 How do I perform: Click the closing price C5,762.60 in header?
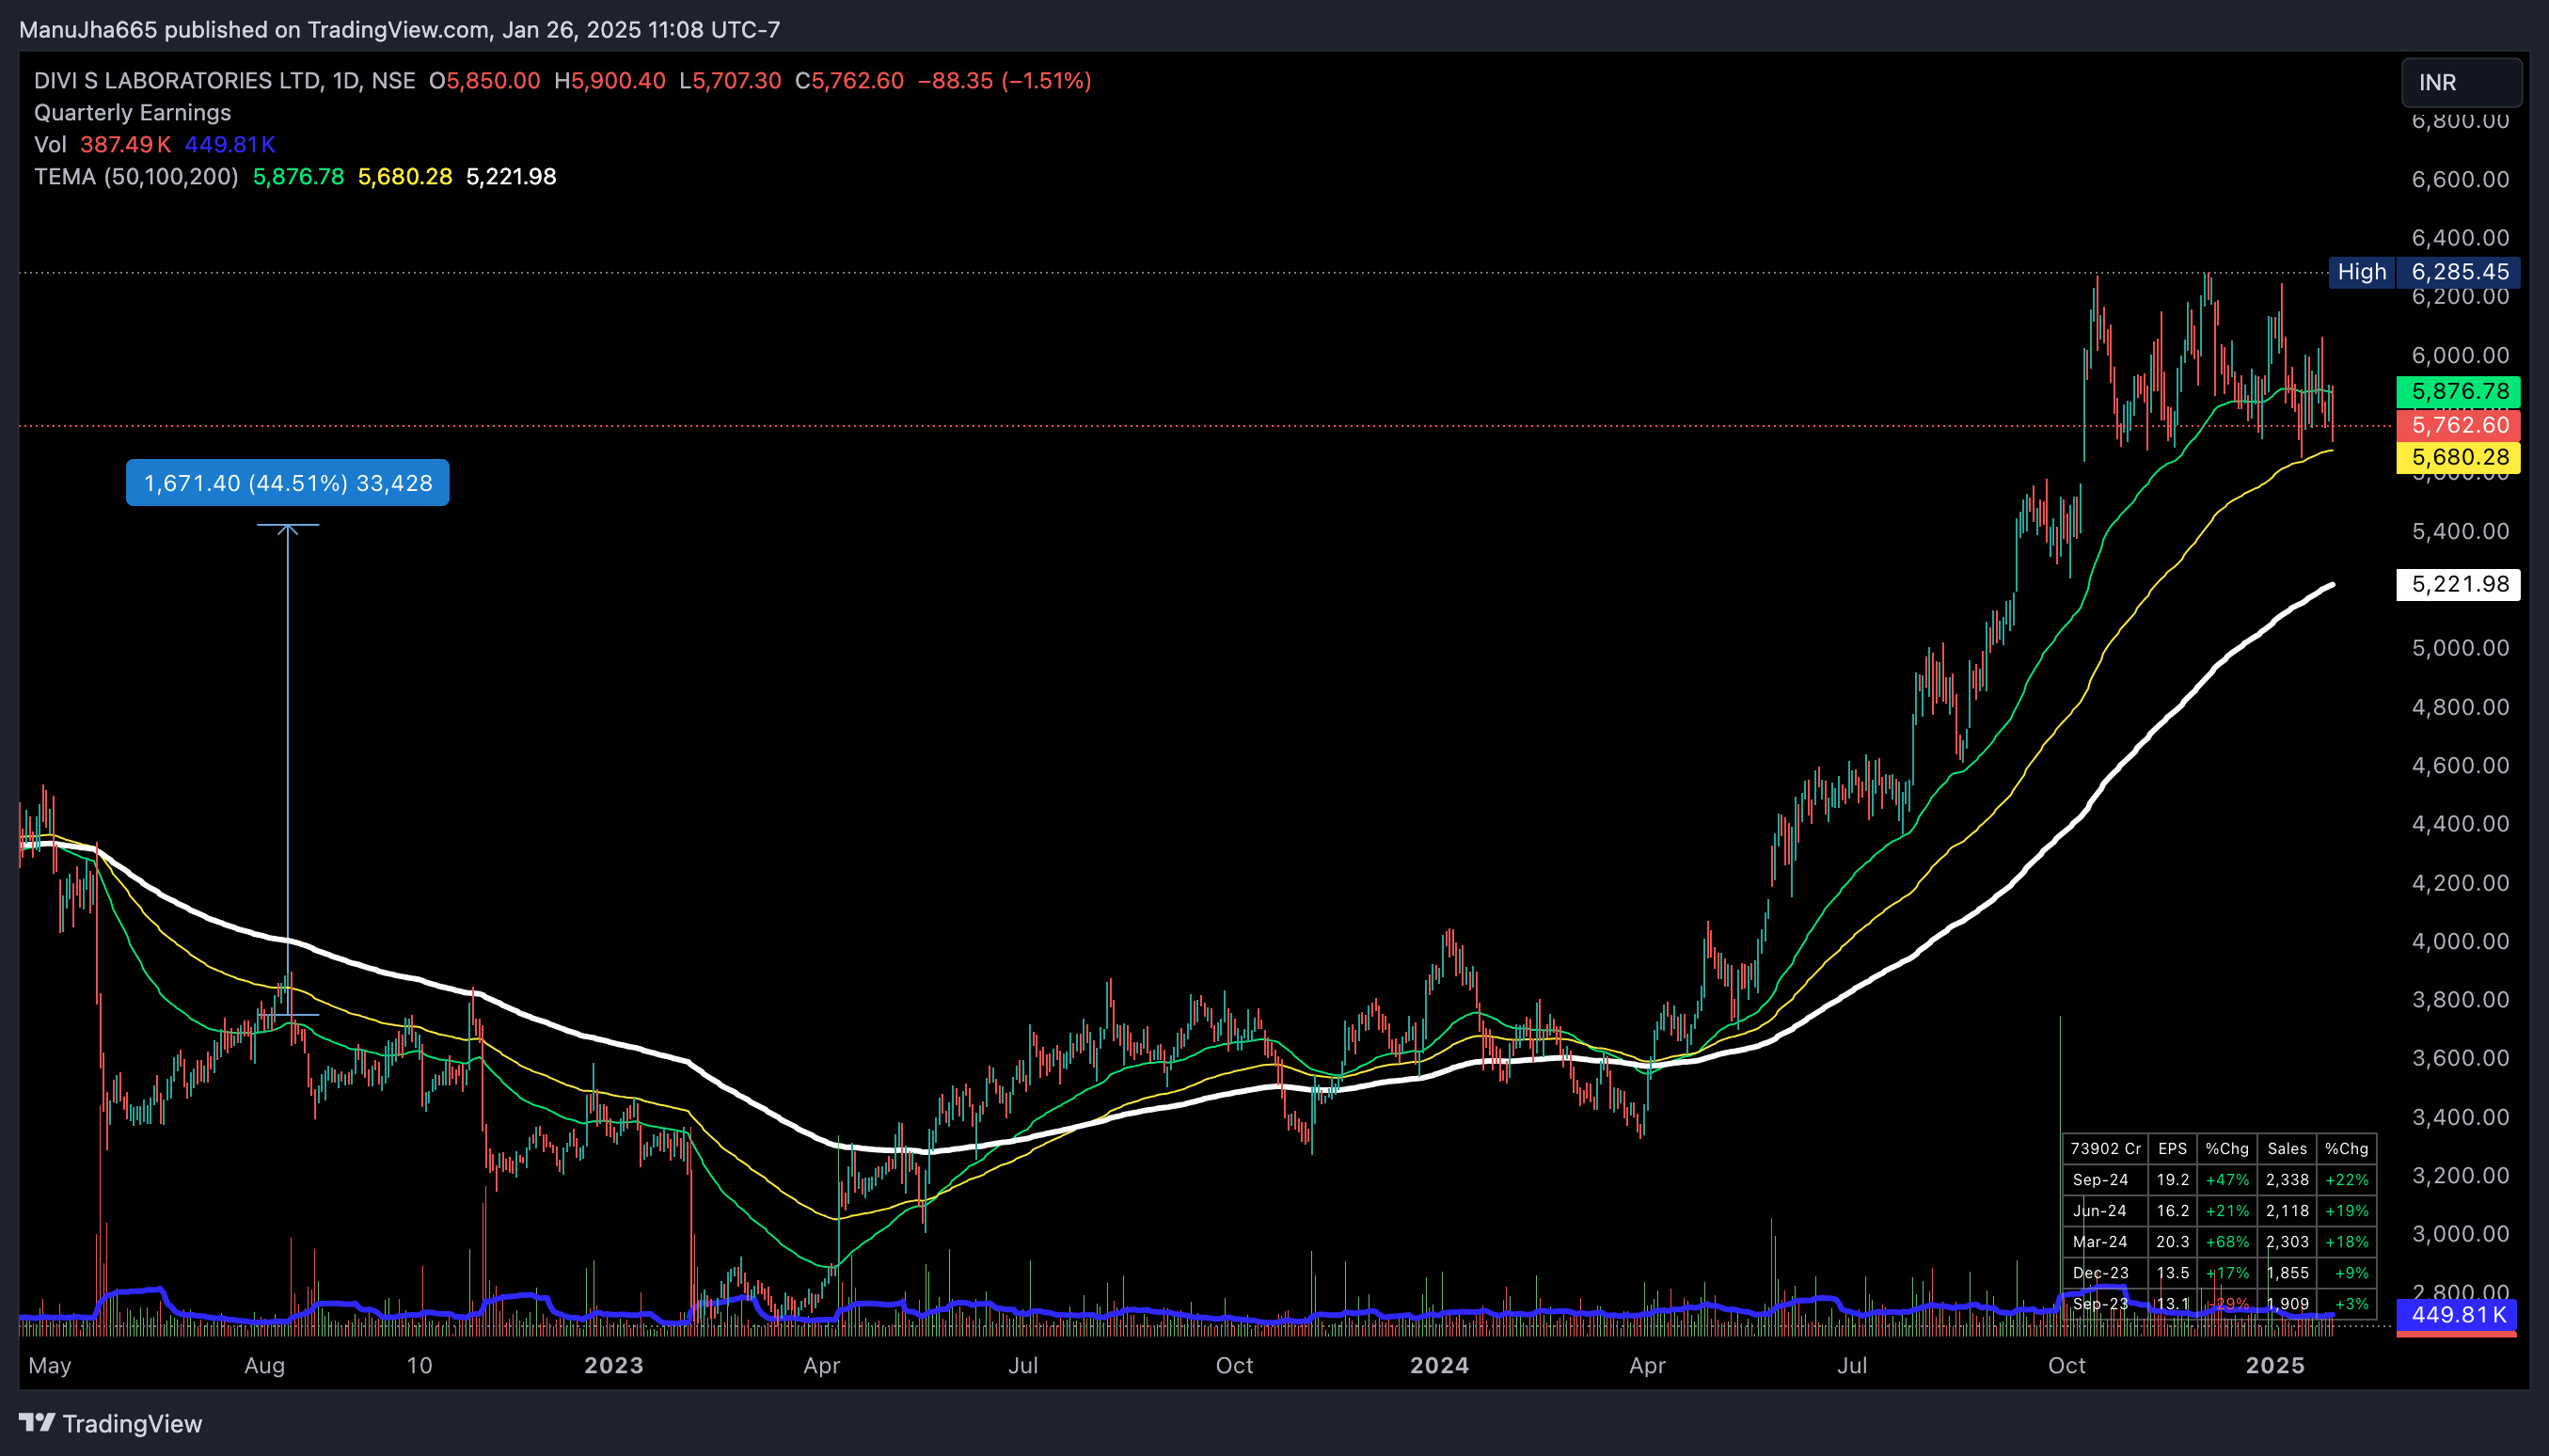pos(849,81)
